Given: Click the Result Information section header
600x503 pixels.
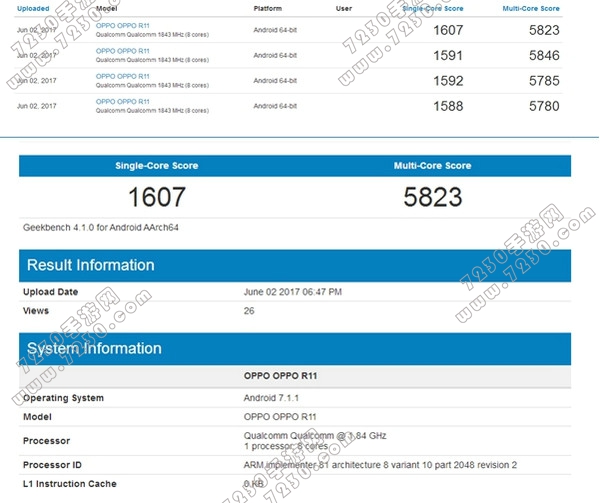Looking at the screenshot, I should 295,265.
